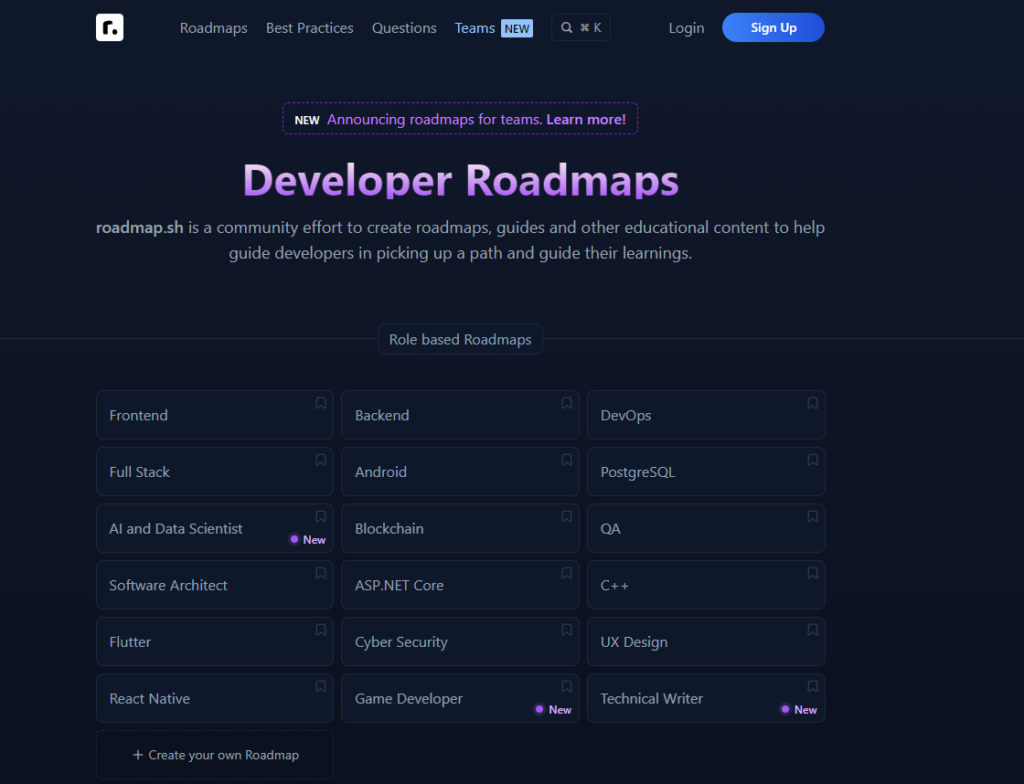Open the Technical Writer roadmap card
The image size is (1024, 784).
(706, 698)
